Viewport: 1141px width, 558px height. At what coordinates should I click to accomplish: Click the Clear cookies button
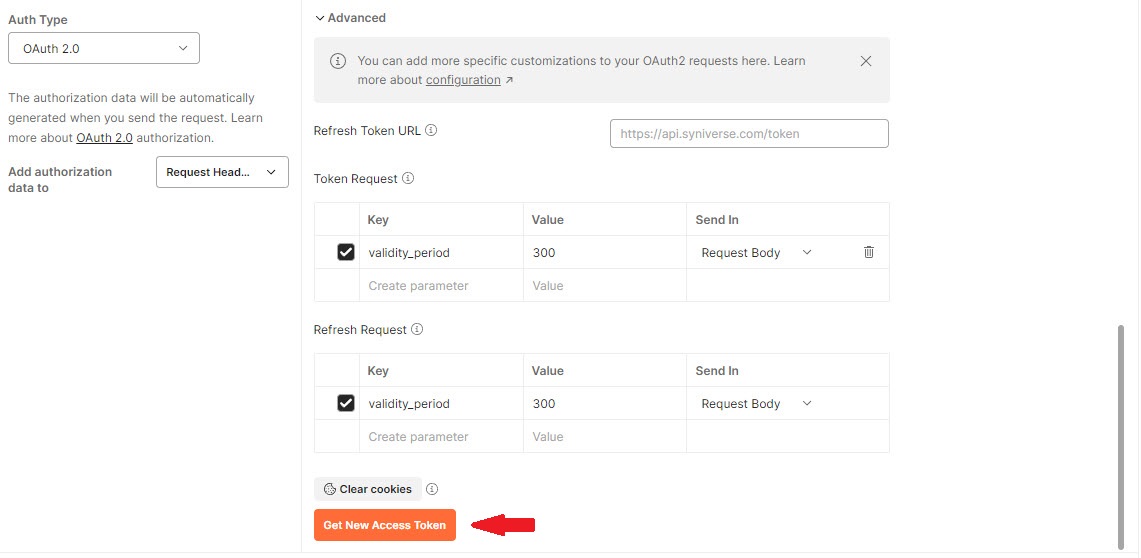click(x=368, y=489)
